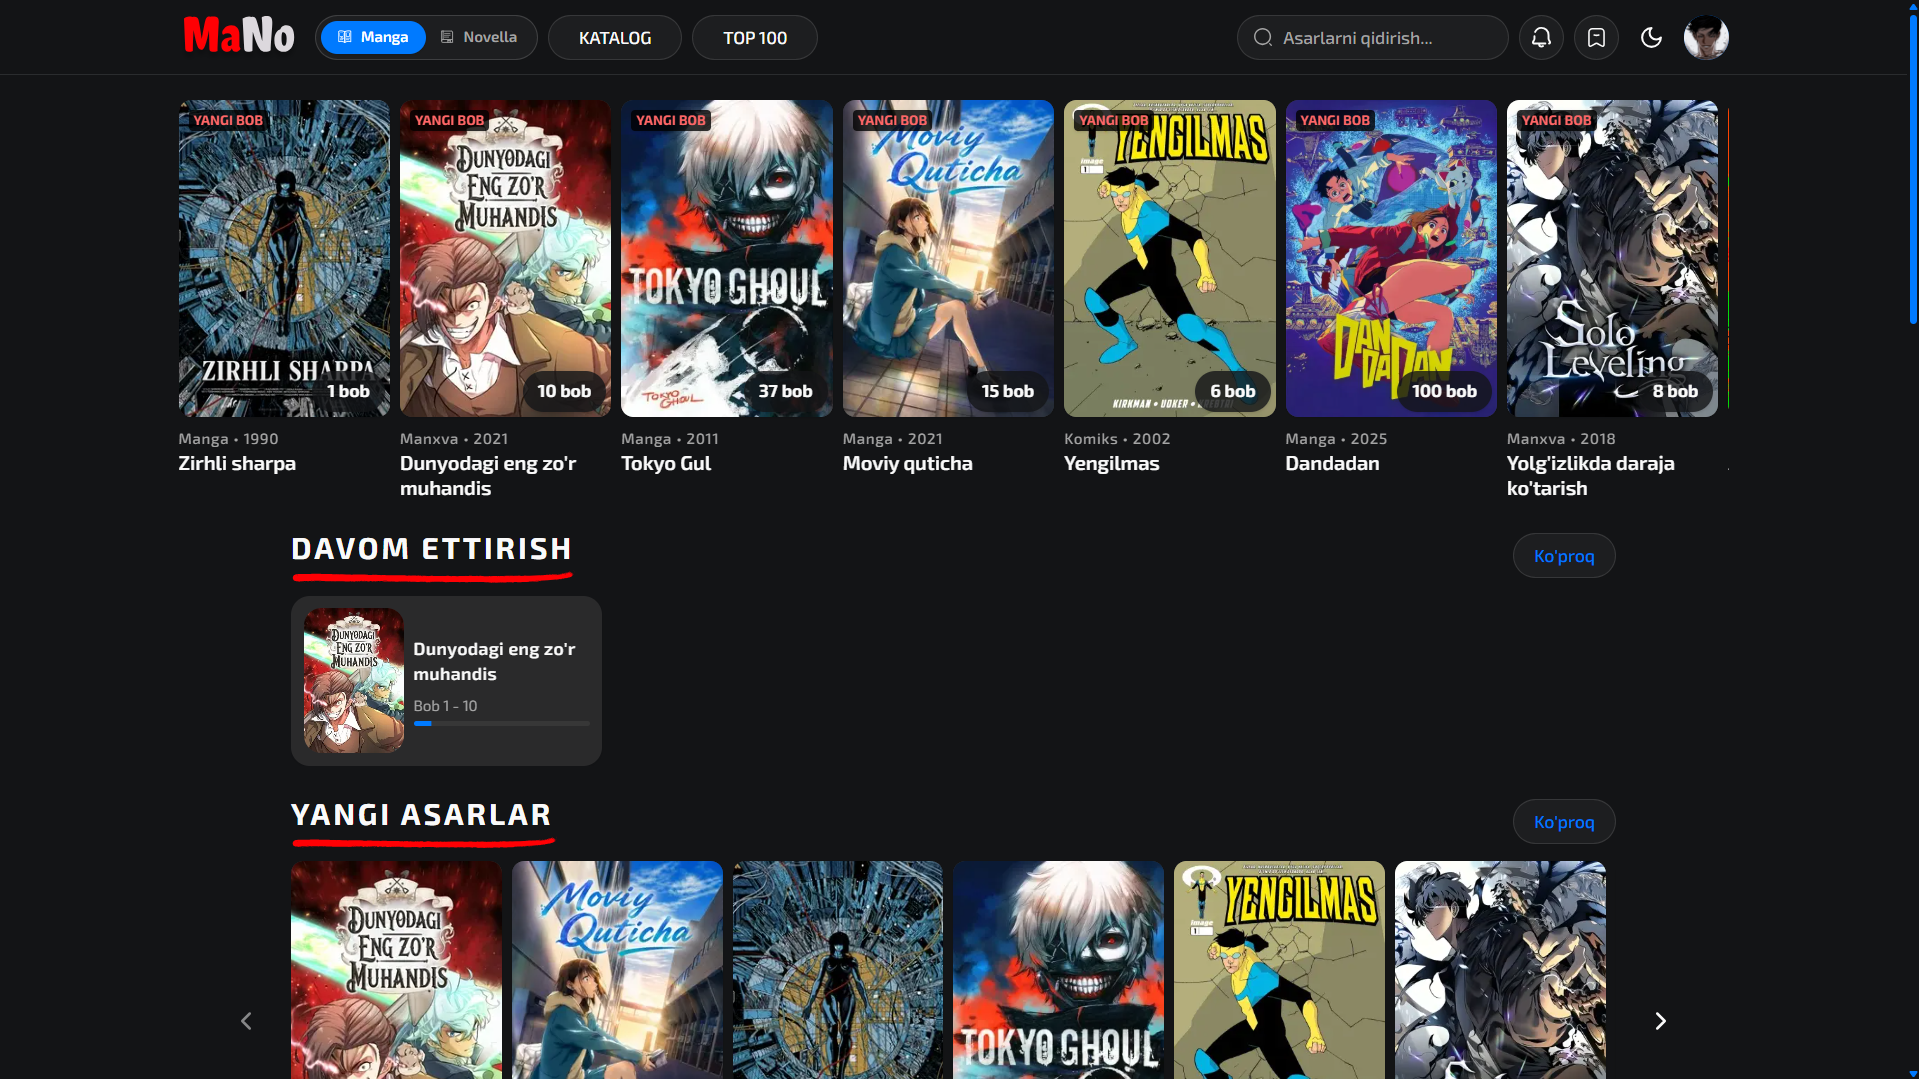Image resolution: width=1919 pixels, height=1079 pixels.
Task: Click the MaNo logo
Action: coord(239,36)
